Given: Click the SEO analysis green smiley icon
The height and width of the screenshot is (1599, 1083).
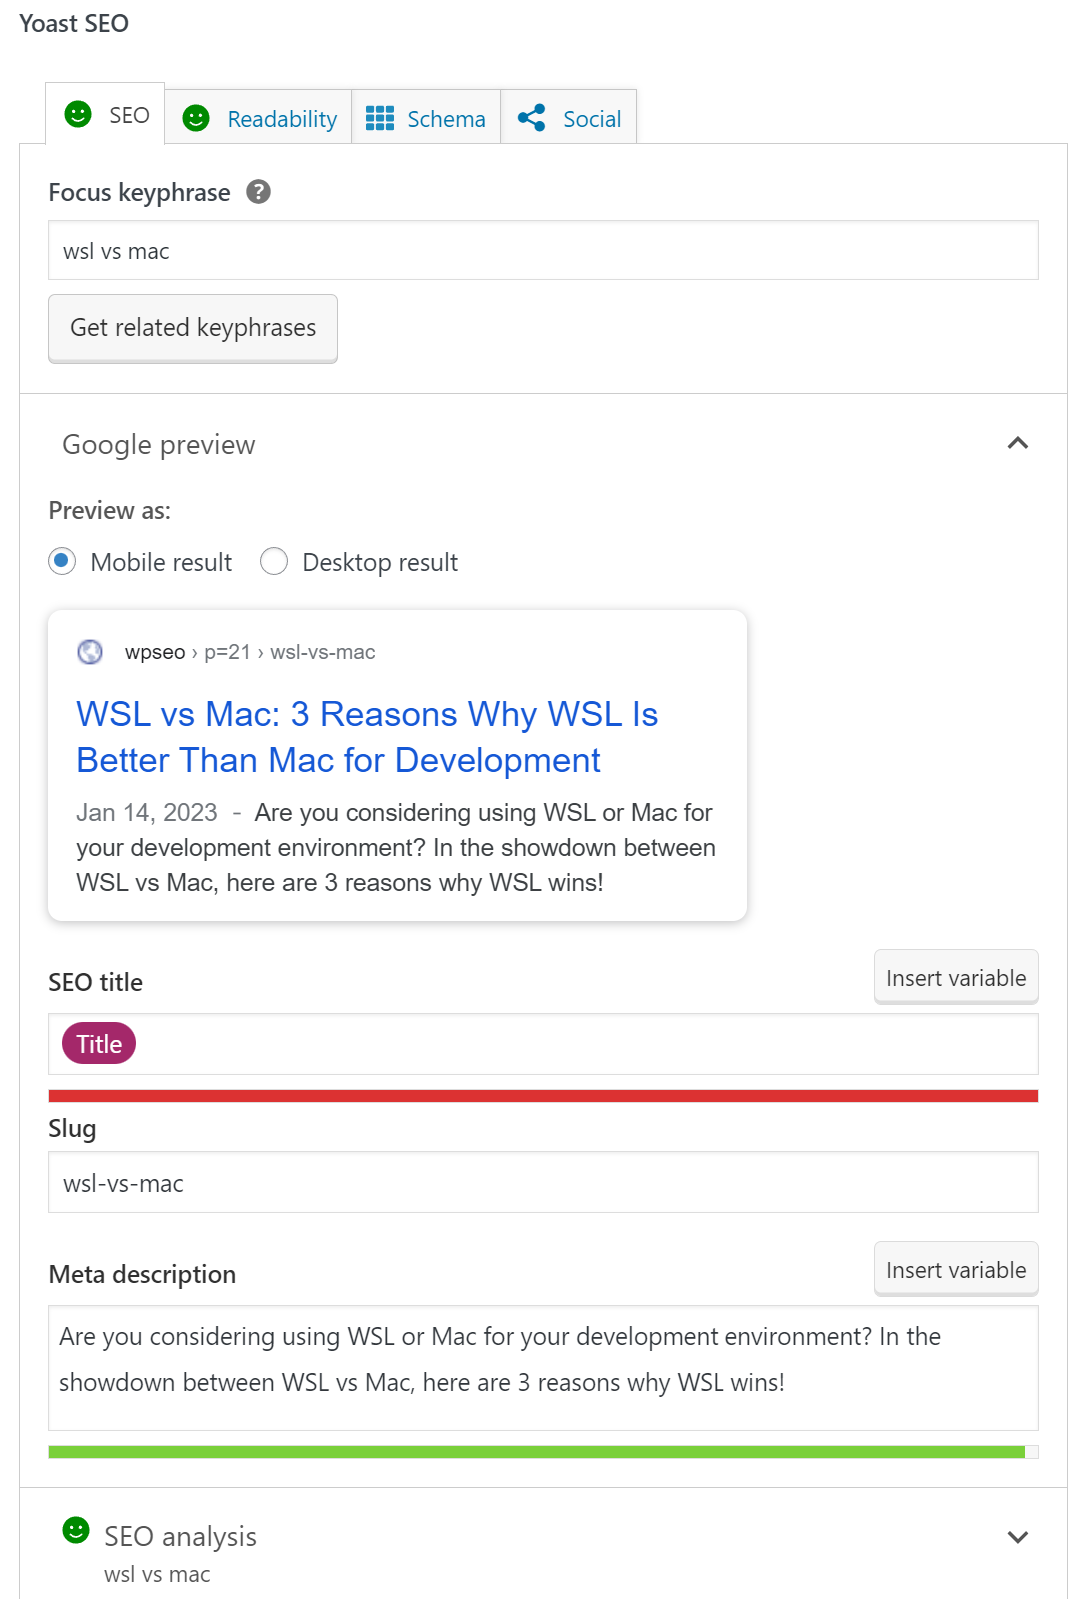Looking at the screenshot, I should pos(76,1530).
